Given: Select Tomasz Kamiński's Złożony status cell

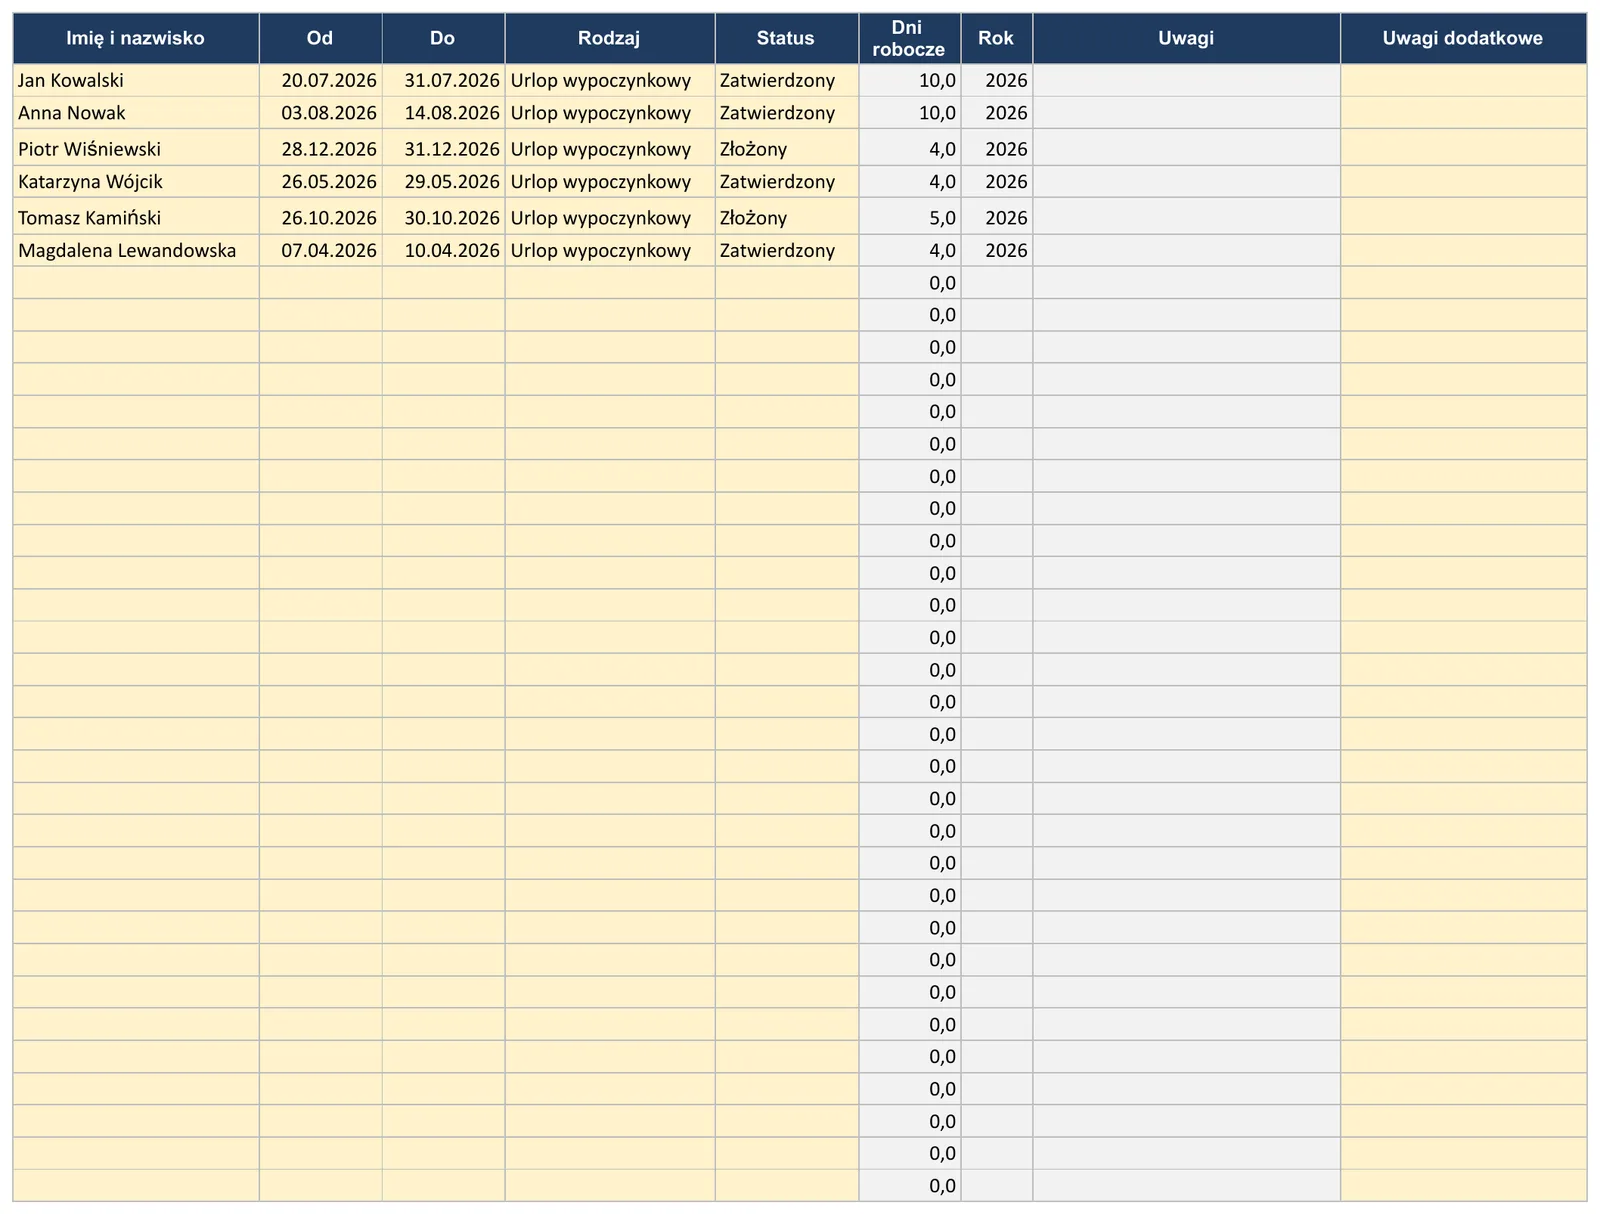Looking at the screenshot, I should click(787, 218).
